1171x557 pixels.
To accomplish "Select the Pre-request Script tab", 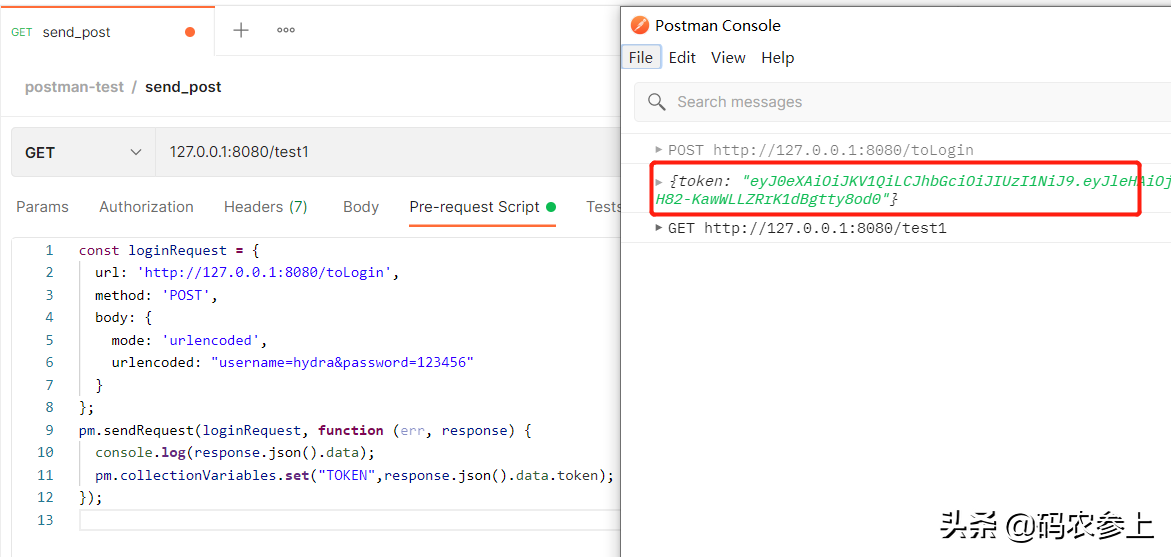I will pyautogui.click(x=482, y=207).
